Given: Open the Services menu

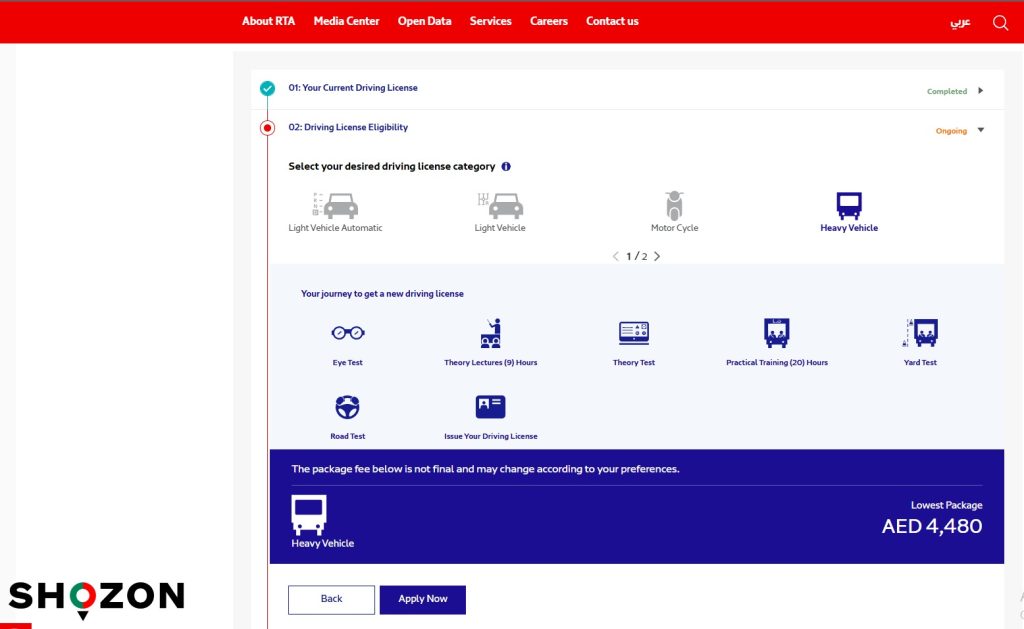Looking at the screenshot, I should 490,21.
